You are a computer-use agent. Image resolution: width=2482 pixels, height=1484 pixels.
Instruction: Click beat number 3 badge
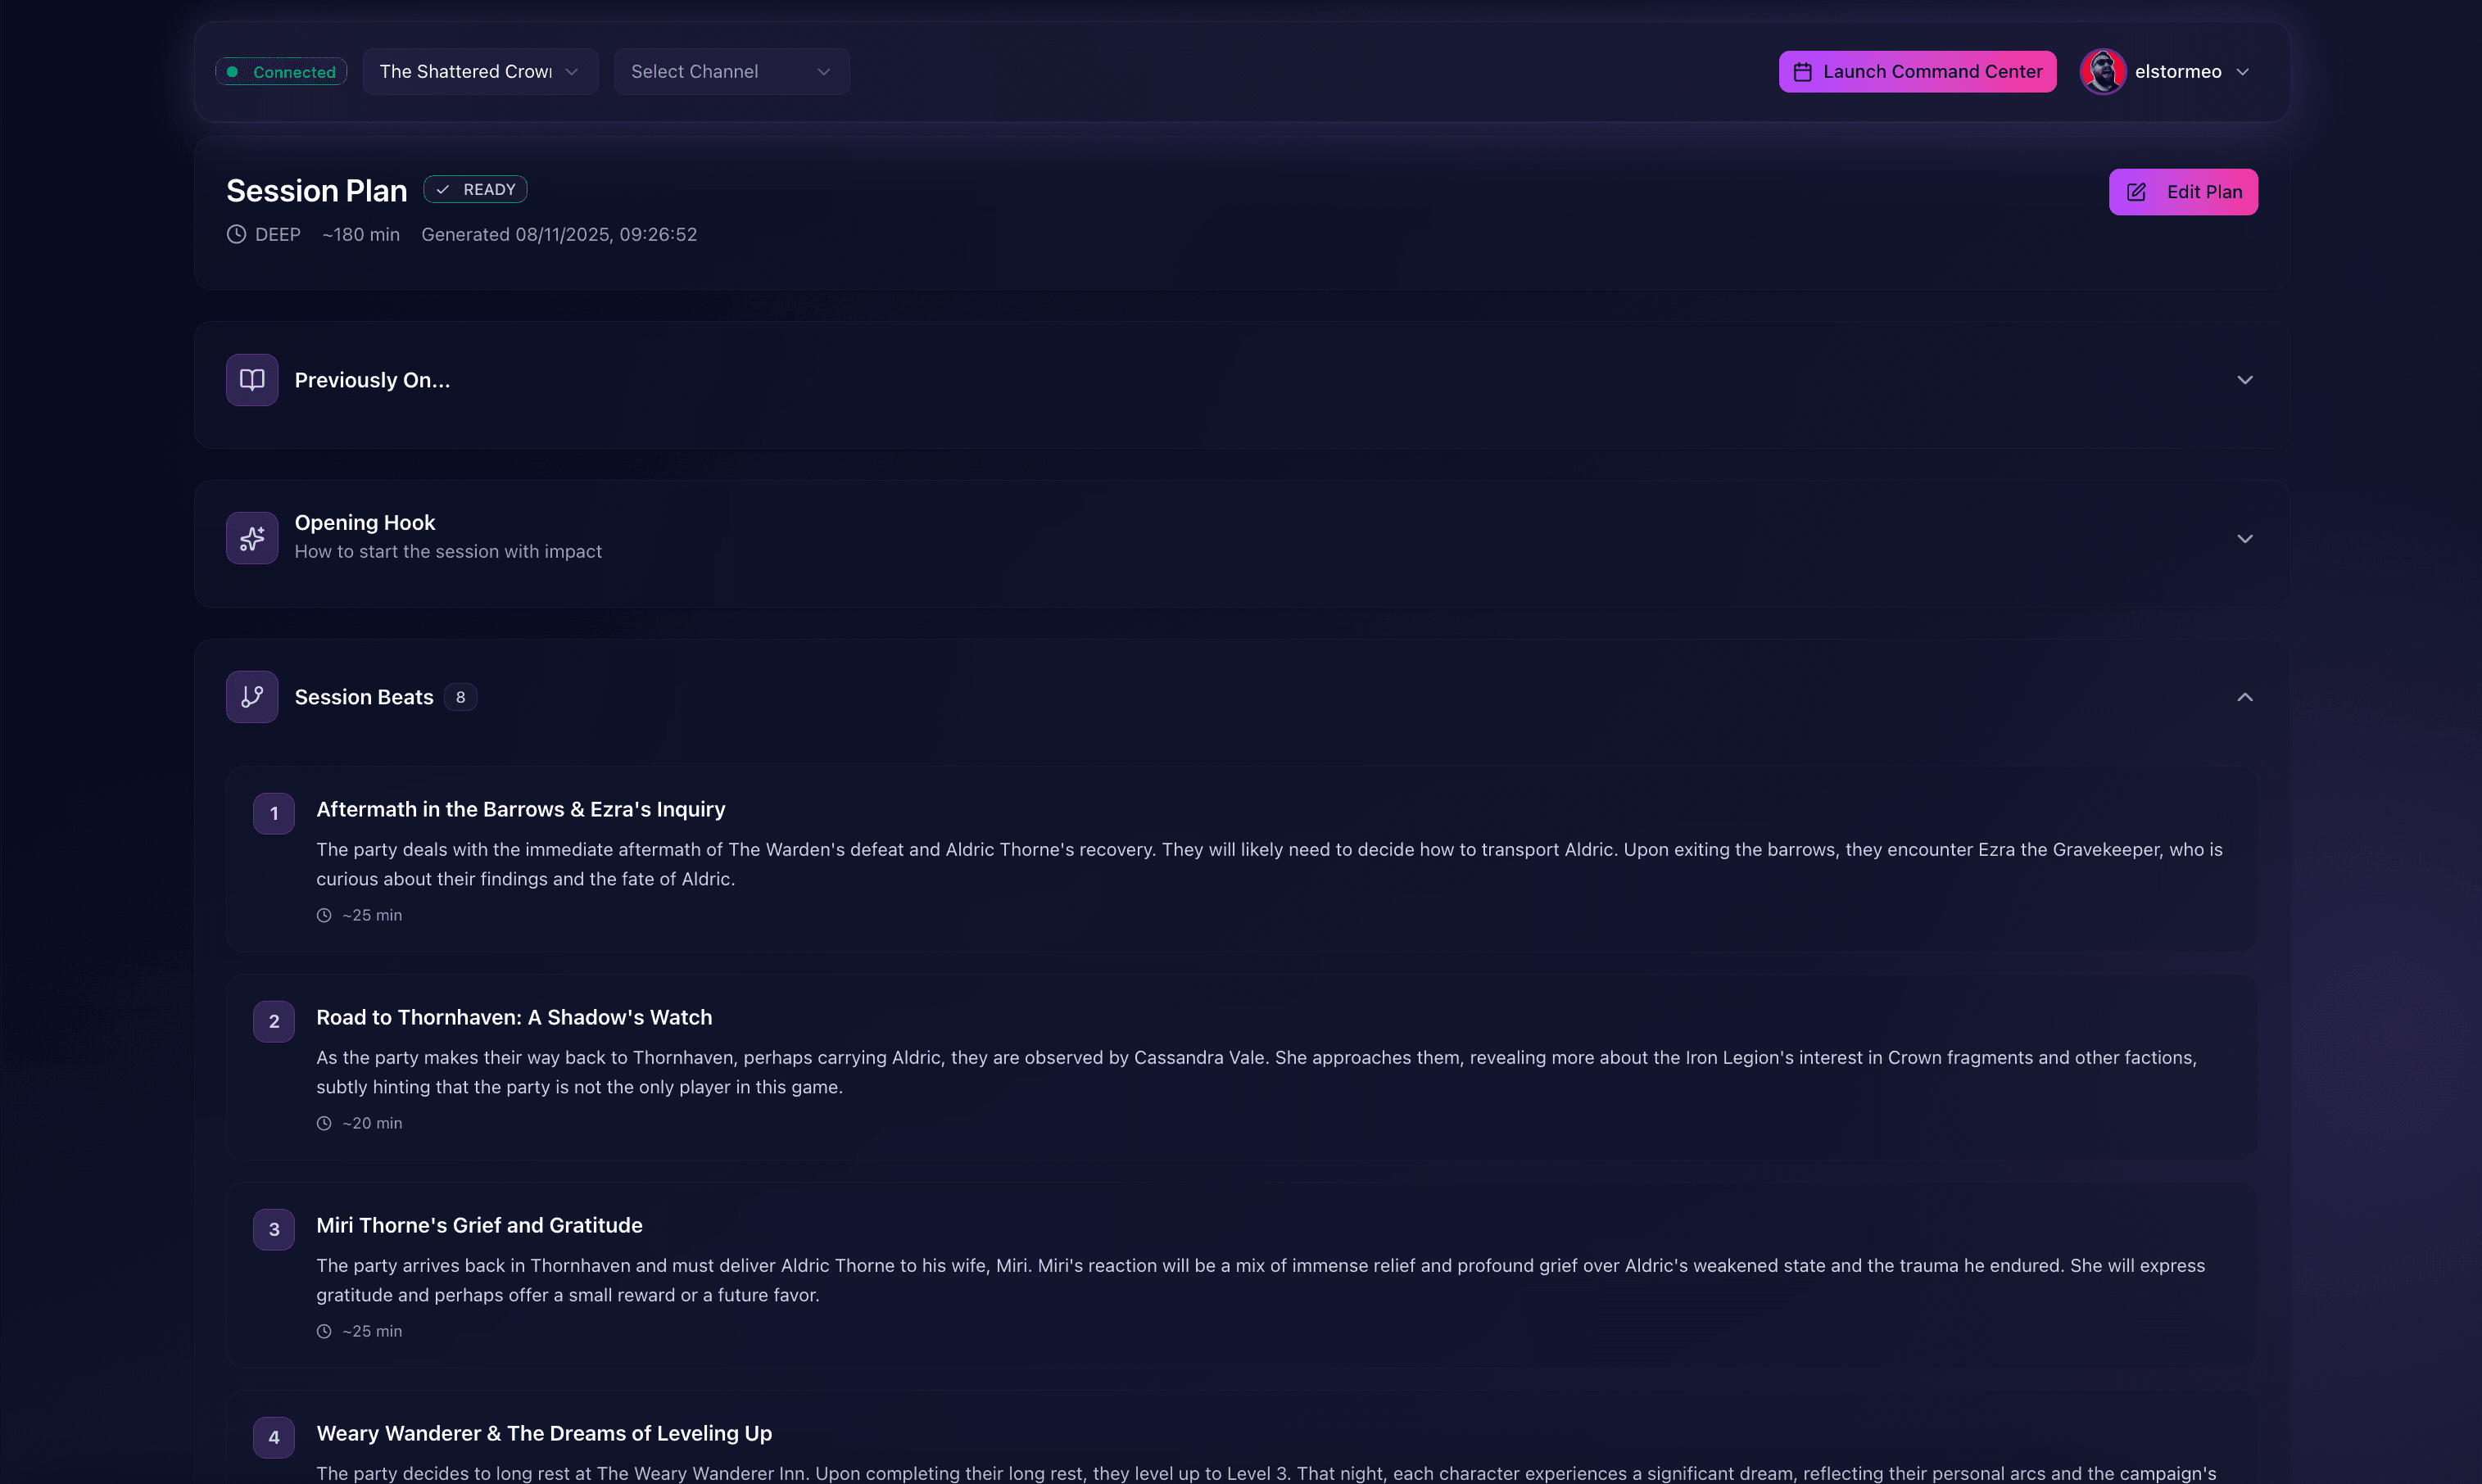pyautogui.click(x=274, y=1229)
